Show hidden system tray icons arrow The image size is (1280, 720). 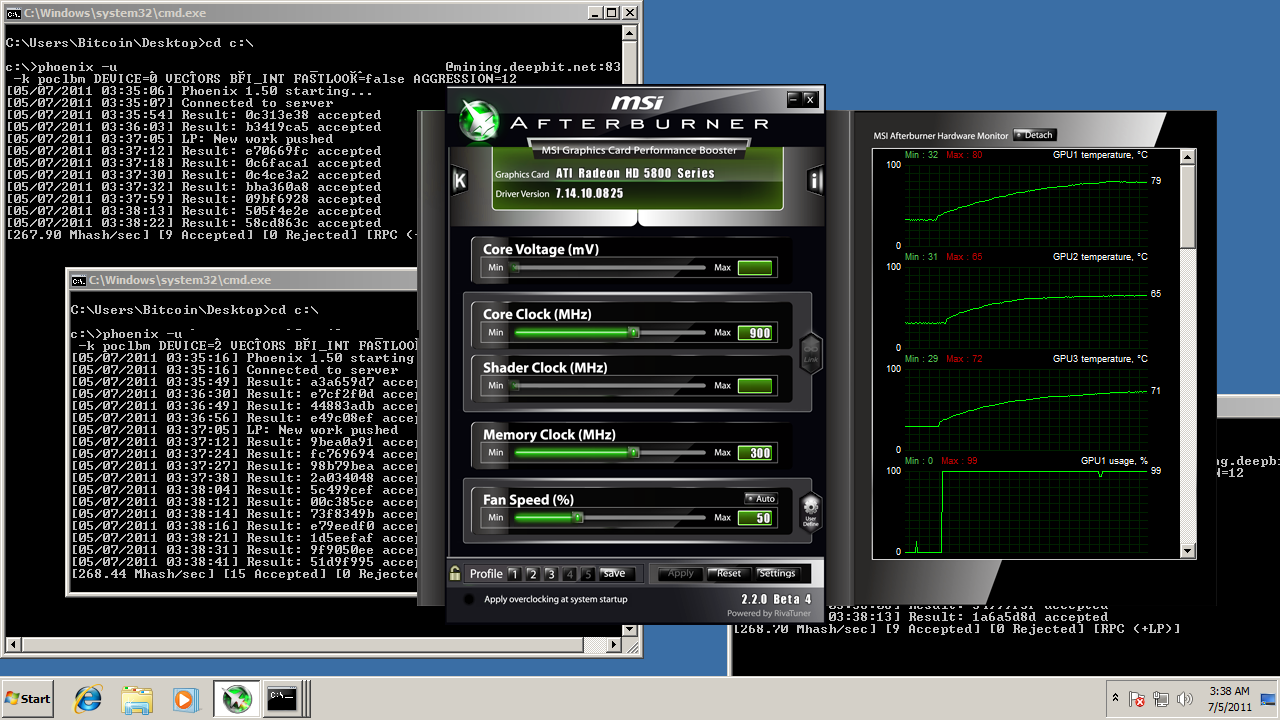[1115, 698]
